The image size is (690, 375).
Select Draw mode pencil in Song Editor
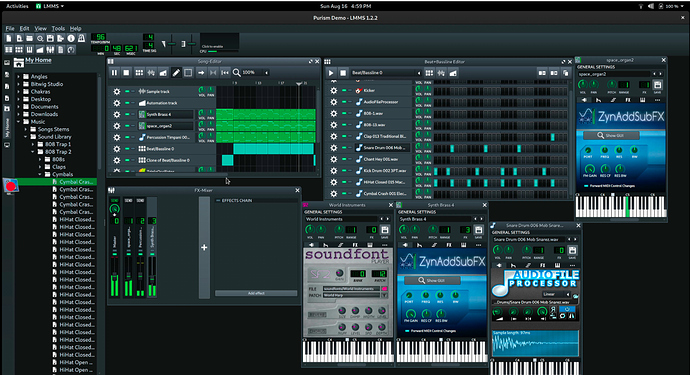pyautogui.click(x=176, y=73)
